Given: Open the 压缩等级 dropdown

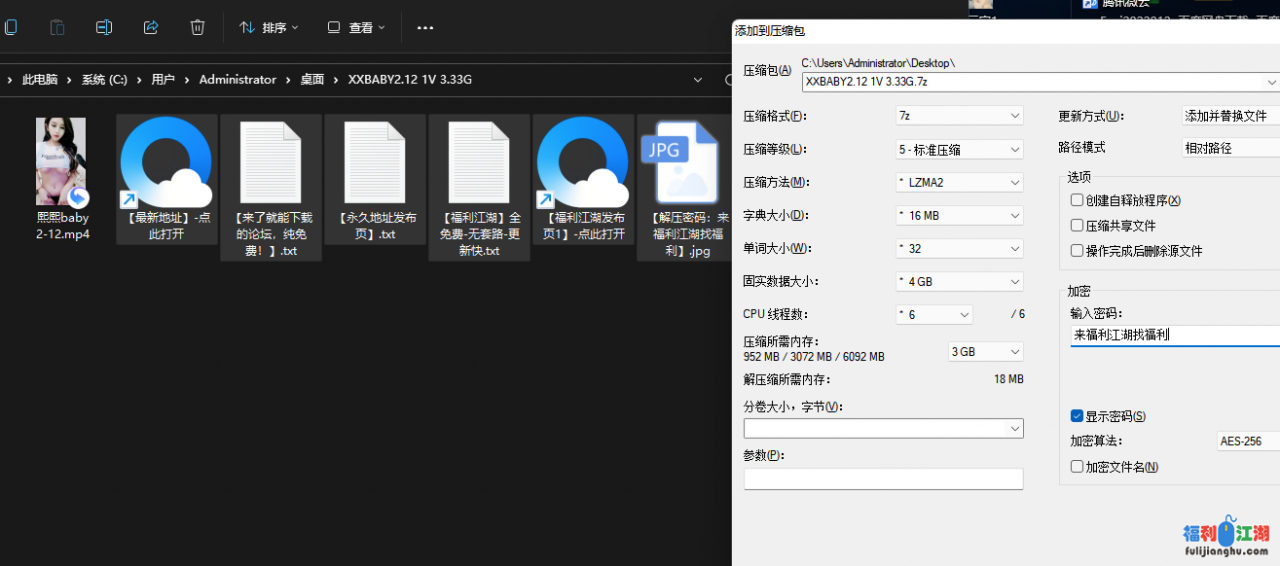Looking at the screenshot, I should 959,150.
